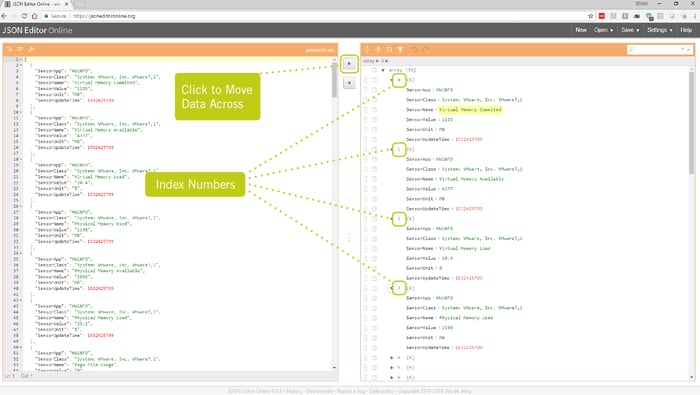Open the Data policy footer link

381,391
